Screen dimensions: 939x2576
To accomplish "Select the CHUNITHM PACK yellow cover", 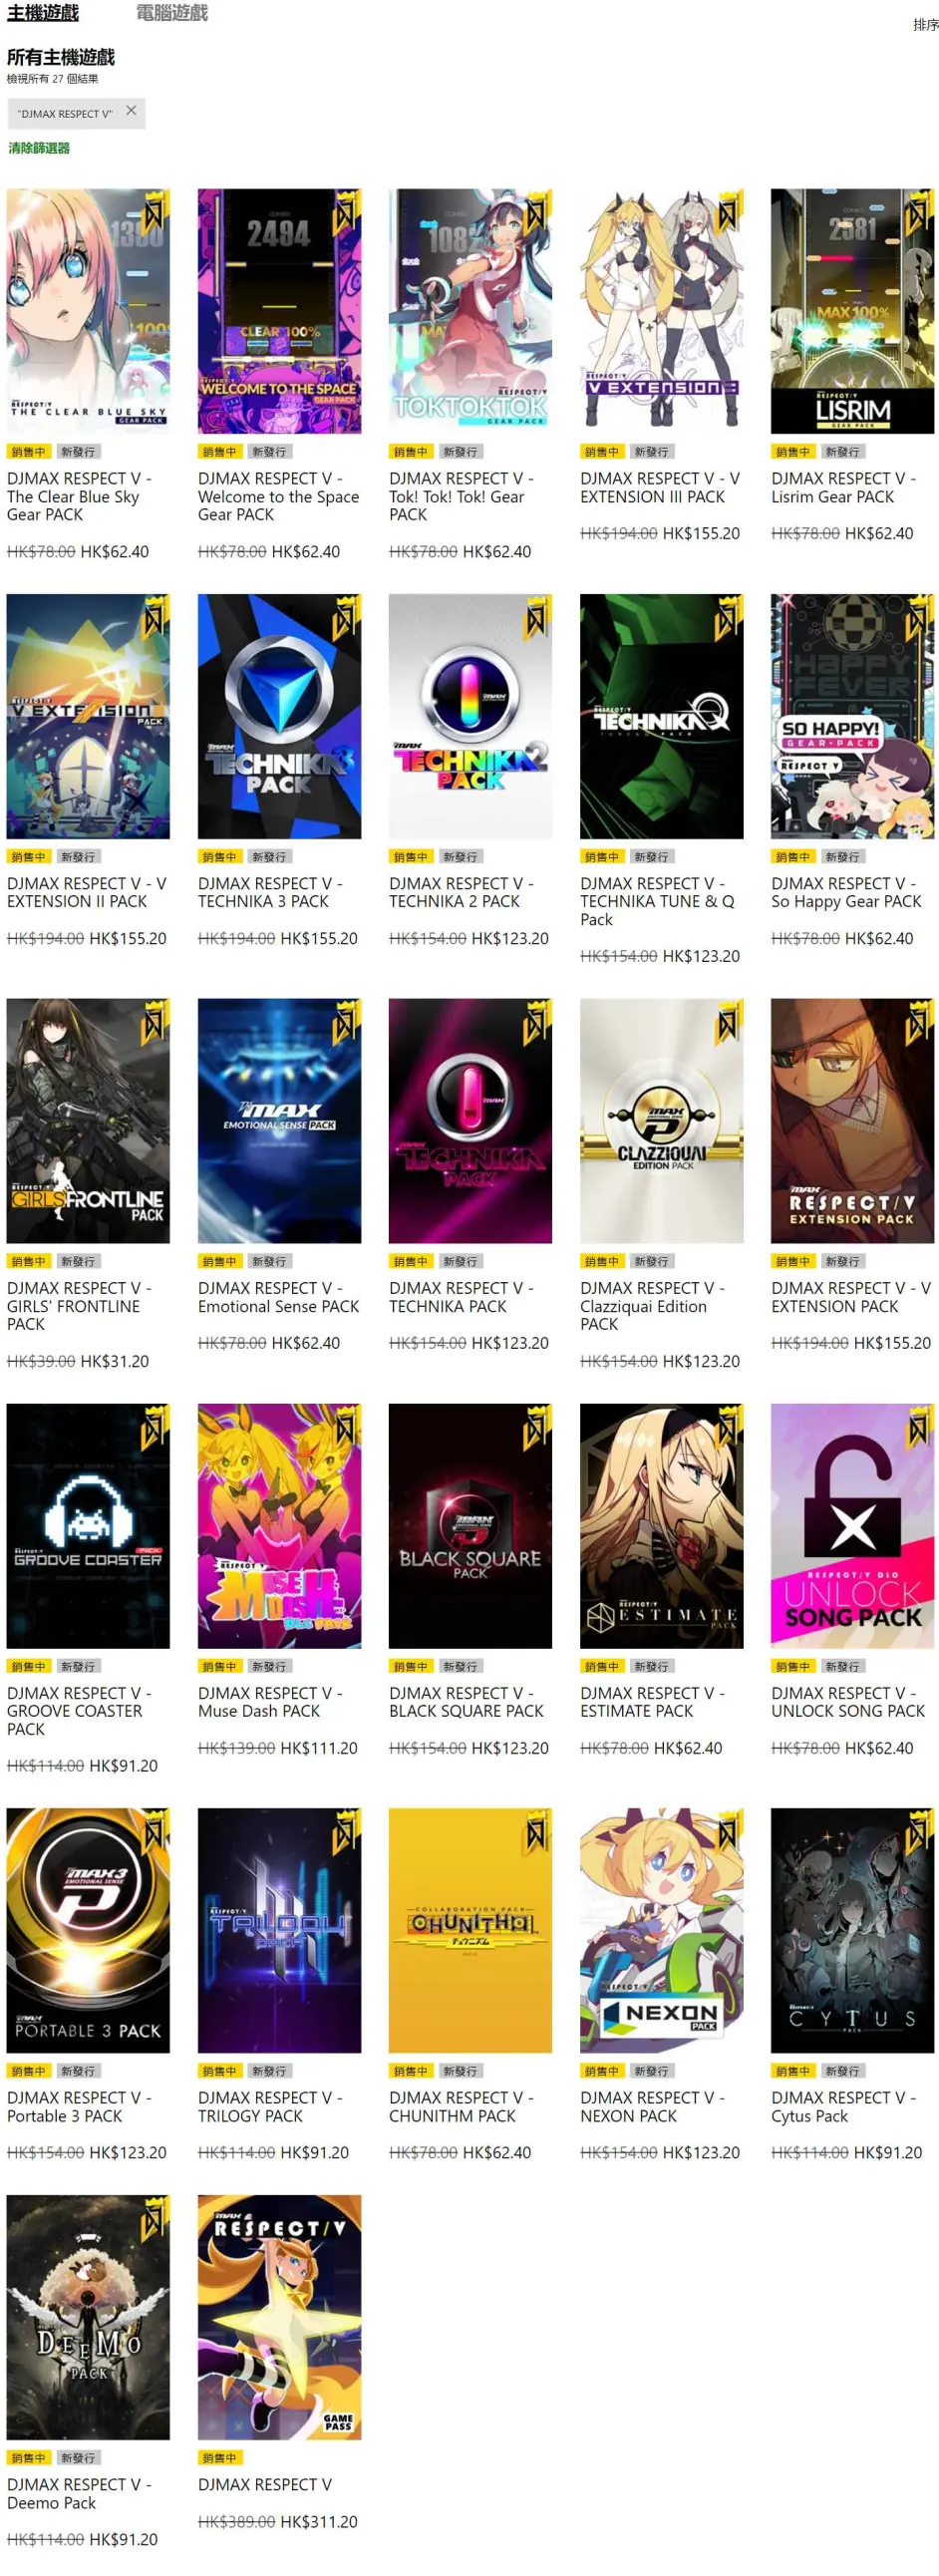I will point(470,1930).
